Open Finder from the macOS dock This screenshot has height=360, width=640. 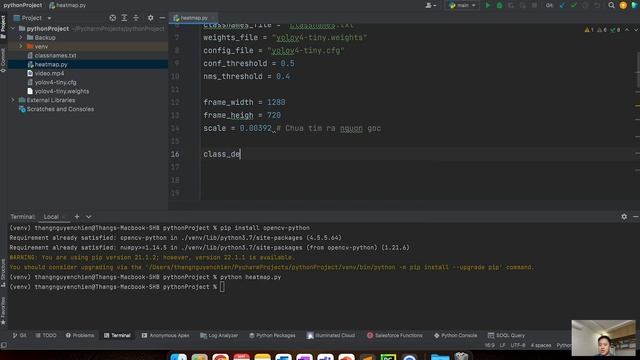click(x=178, y=357)
